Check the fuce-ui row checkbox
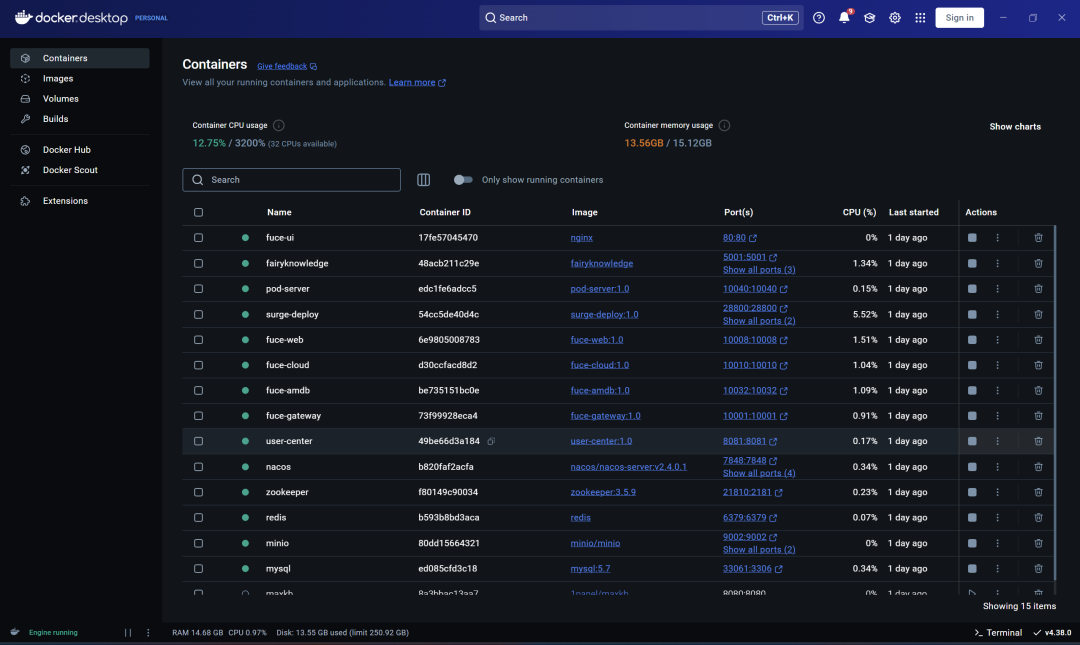1080x645 pixels. pyautogui.click(x=198, y=238)
